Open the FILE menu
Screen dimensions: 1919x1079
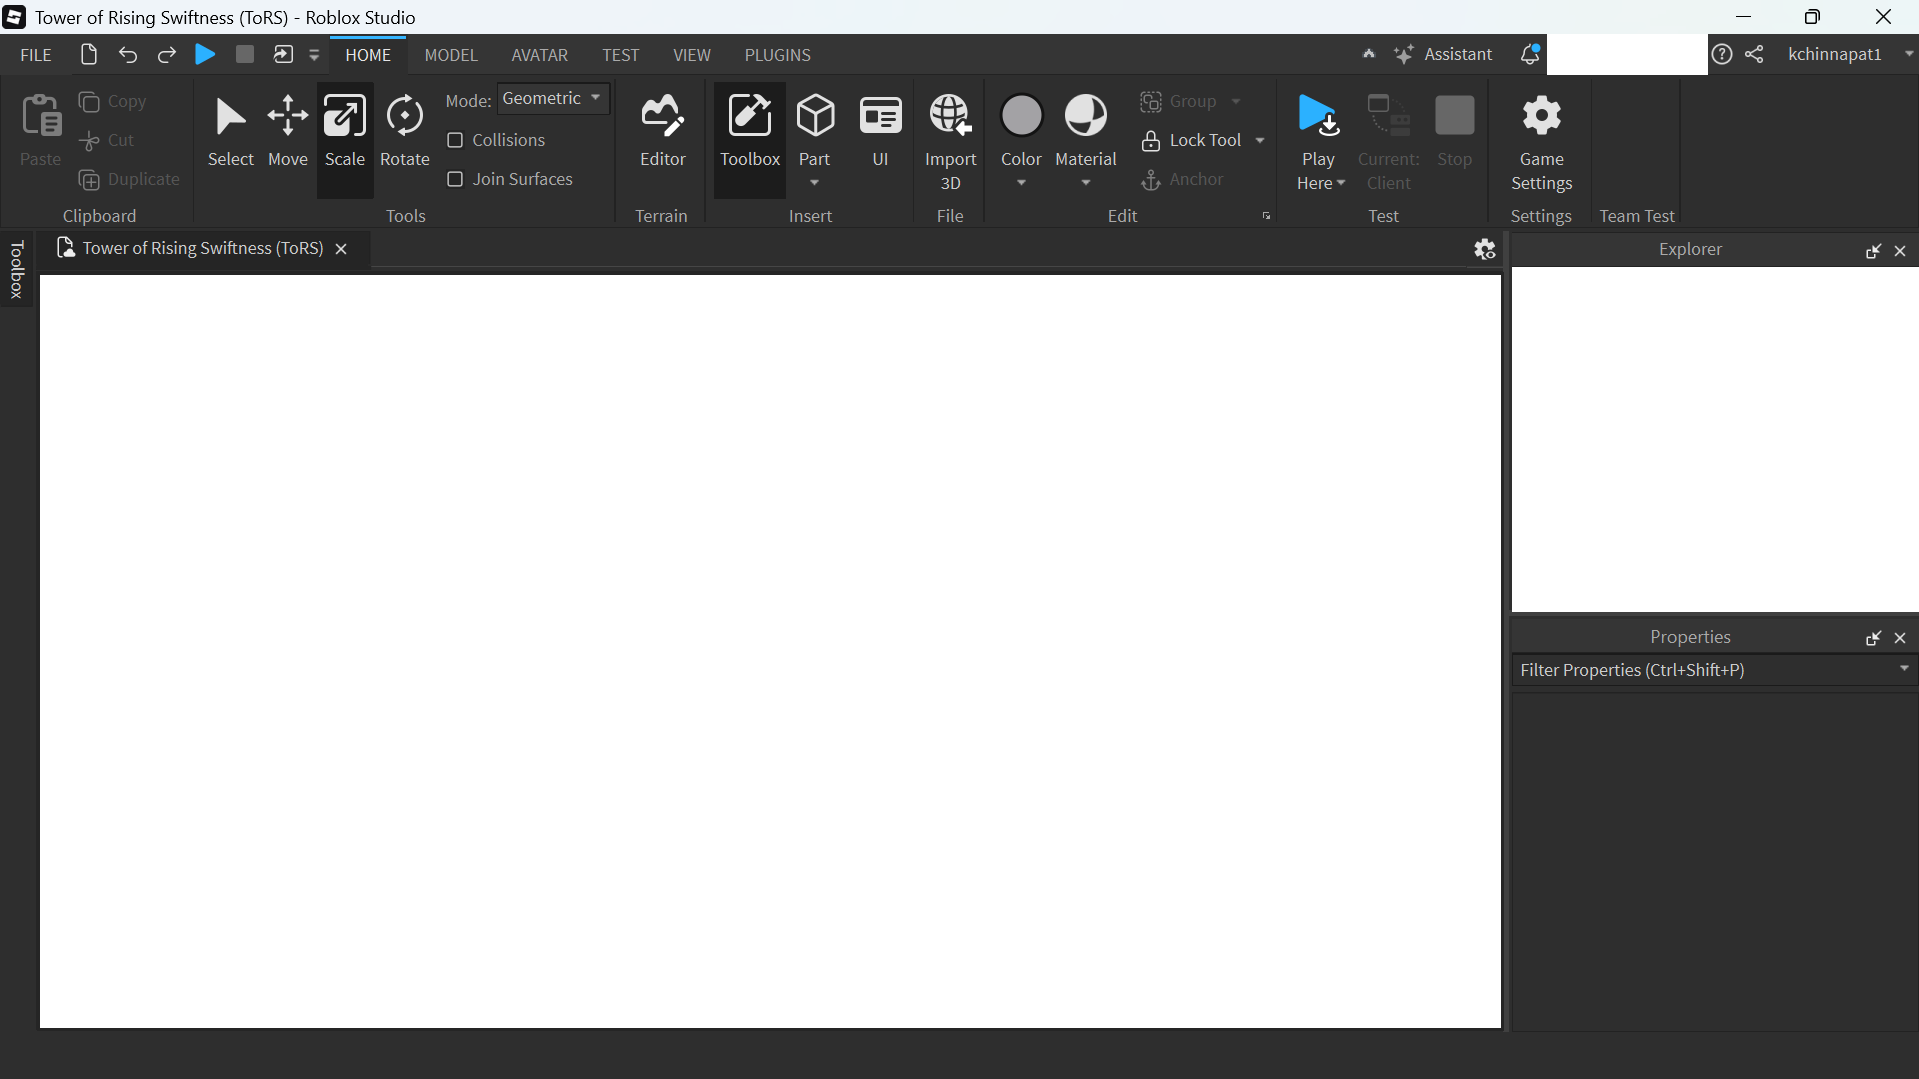(x=36, y=55)
